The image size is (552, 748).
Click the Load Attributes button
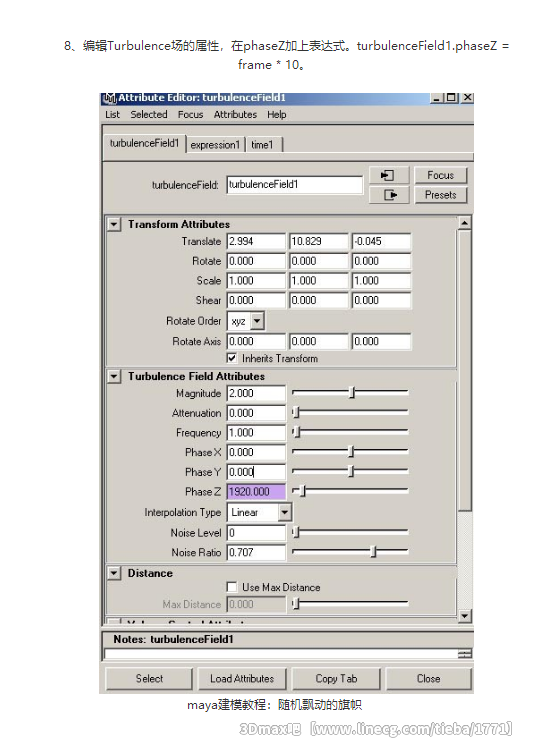pyautogui.click(x=242, y=678)
